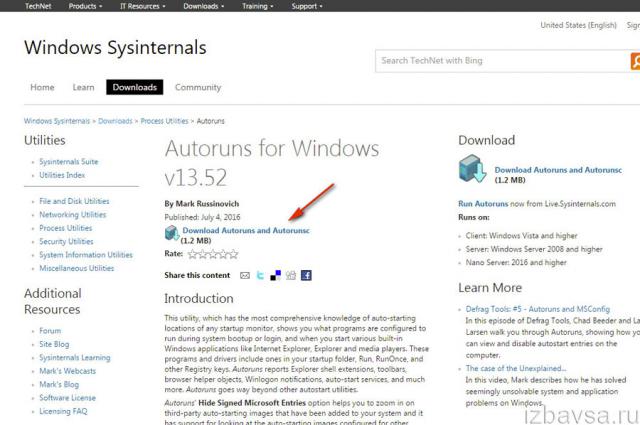Click the Run Autoruns link
The width and height of the screenshot is (640, 425).
tap(483, 204)
